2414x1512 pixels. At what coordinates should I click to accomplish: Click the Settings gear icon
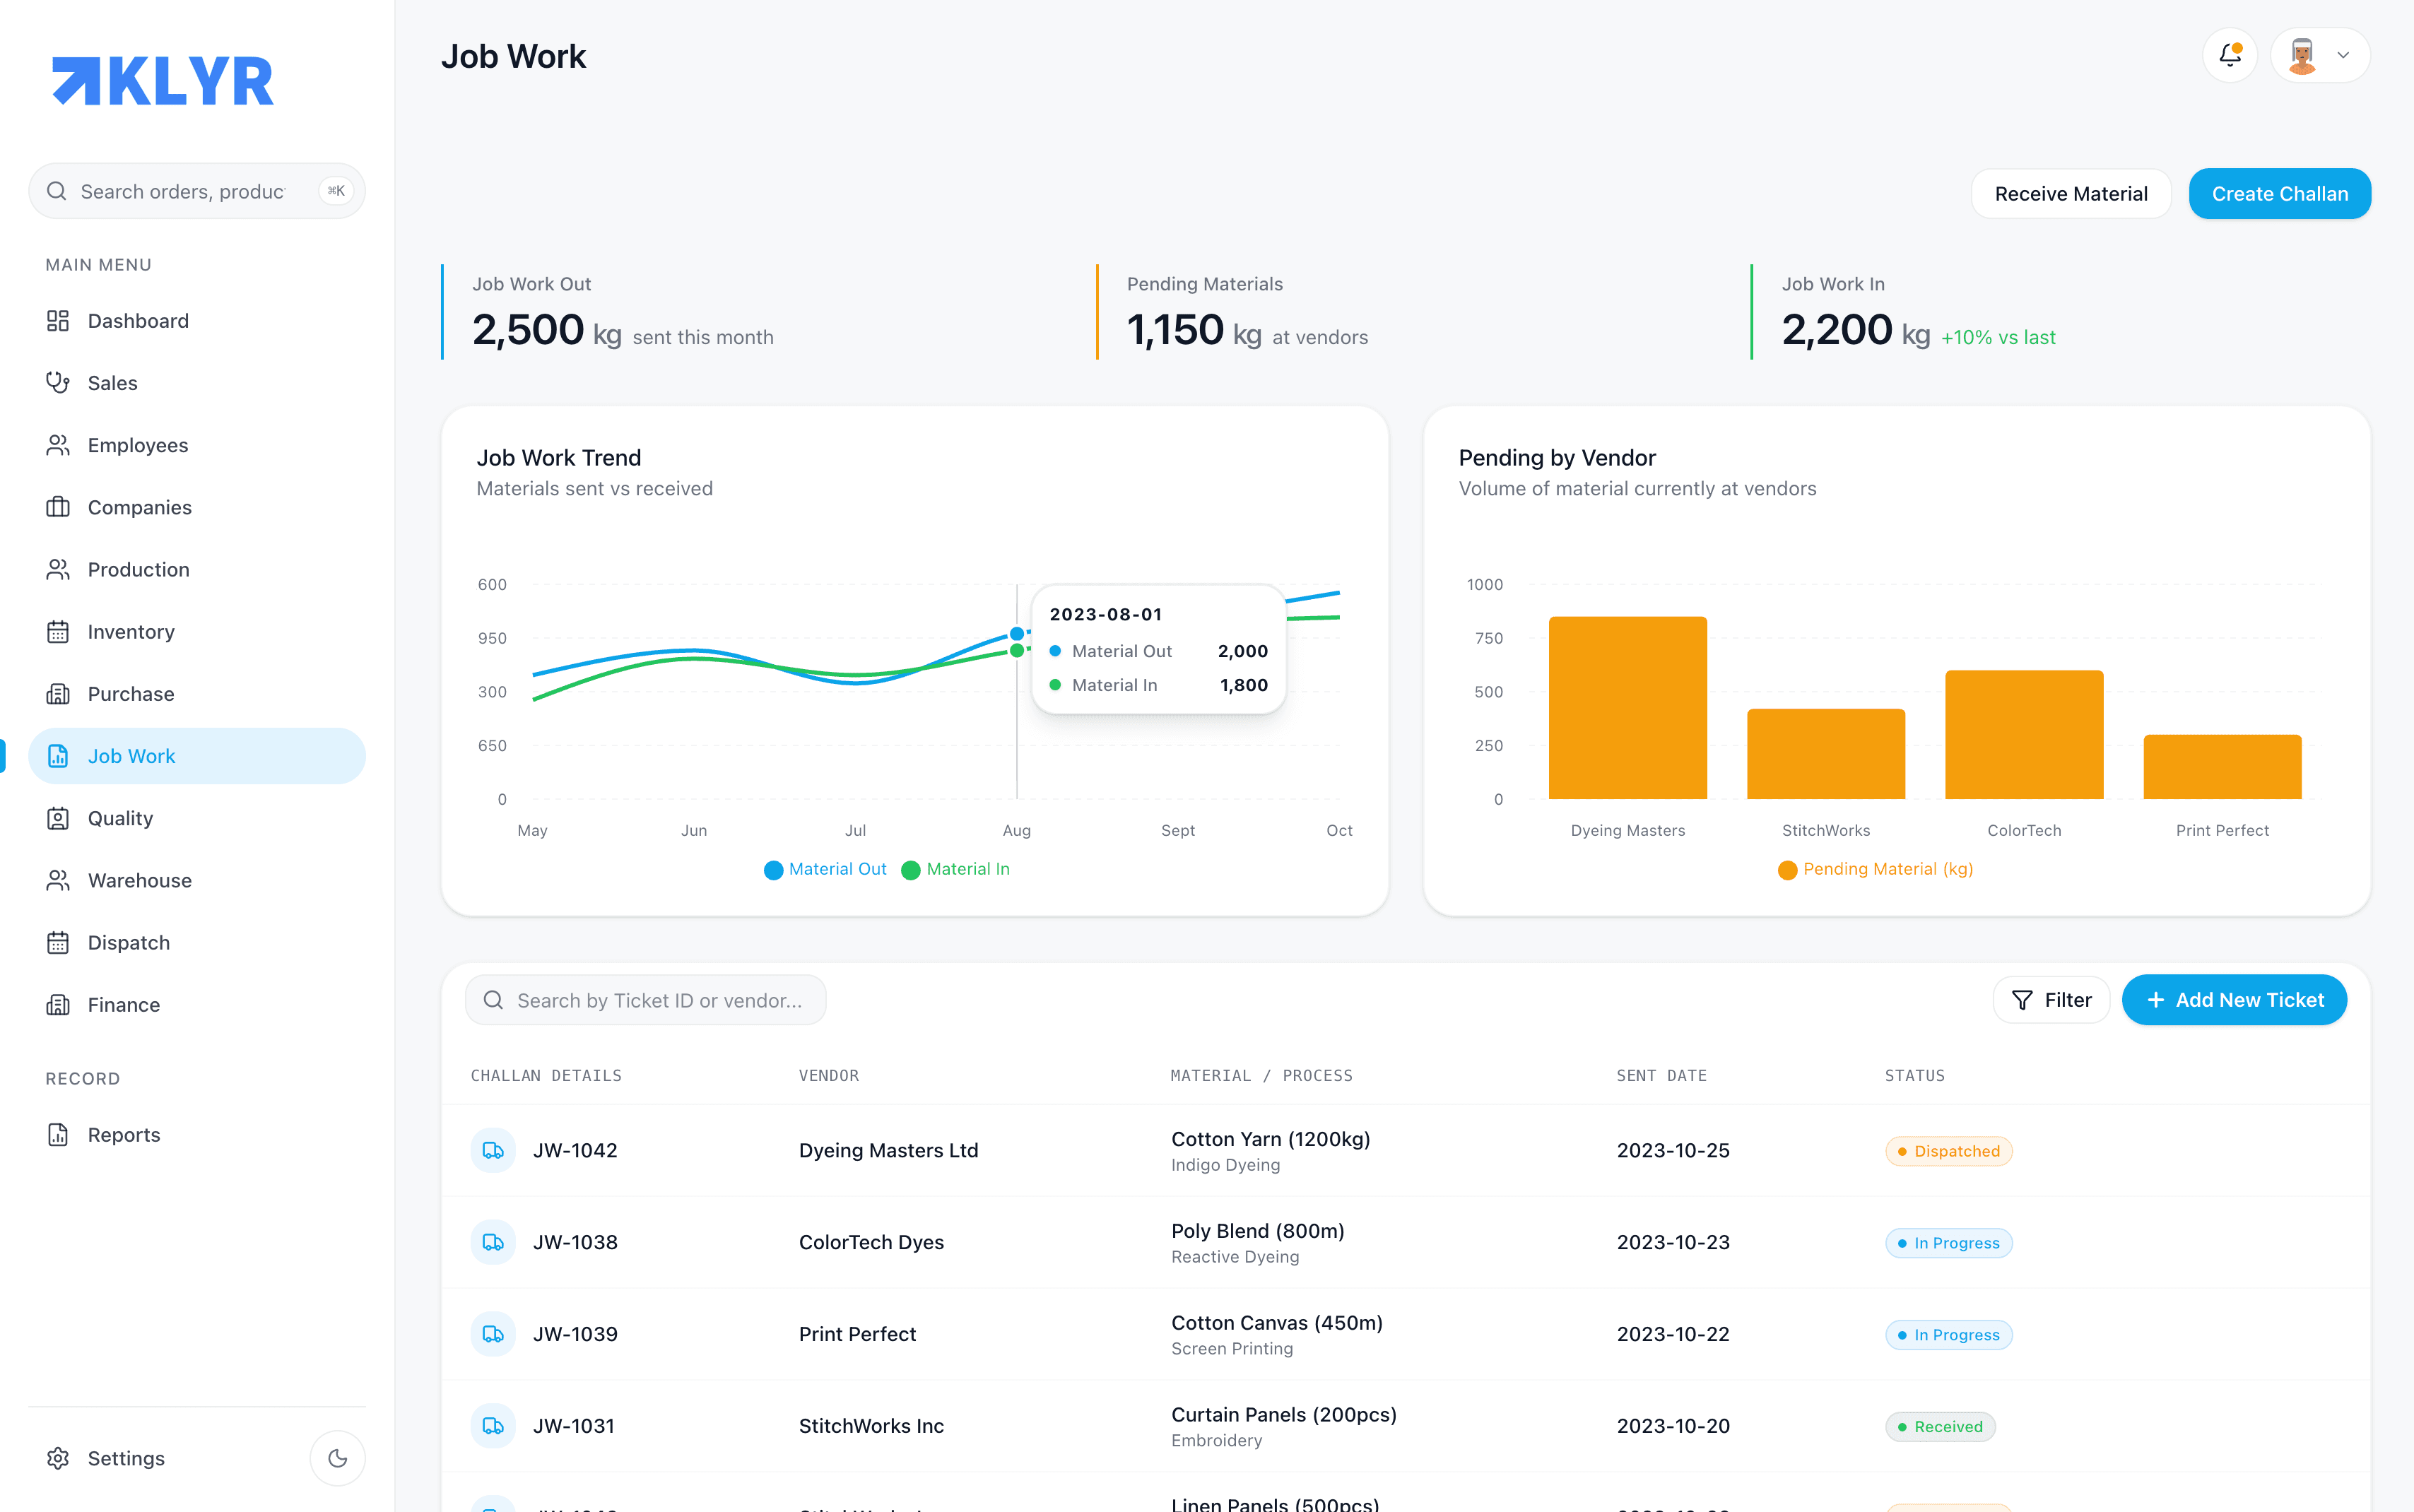point(58,1458)
